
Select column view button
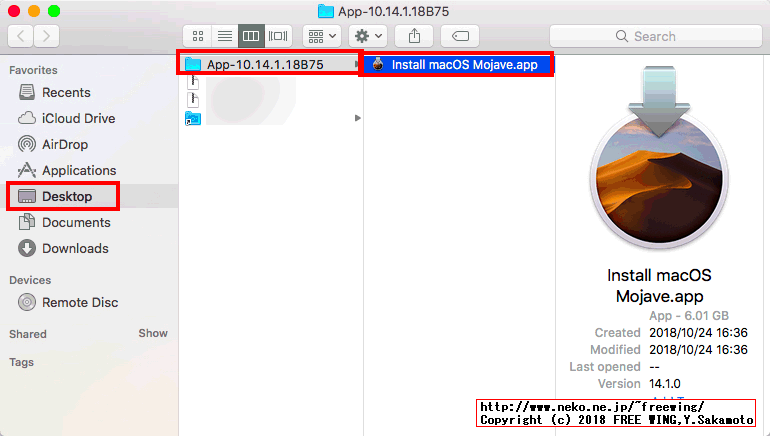(251, 36)
